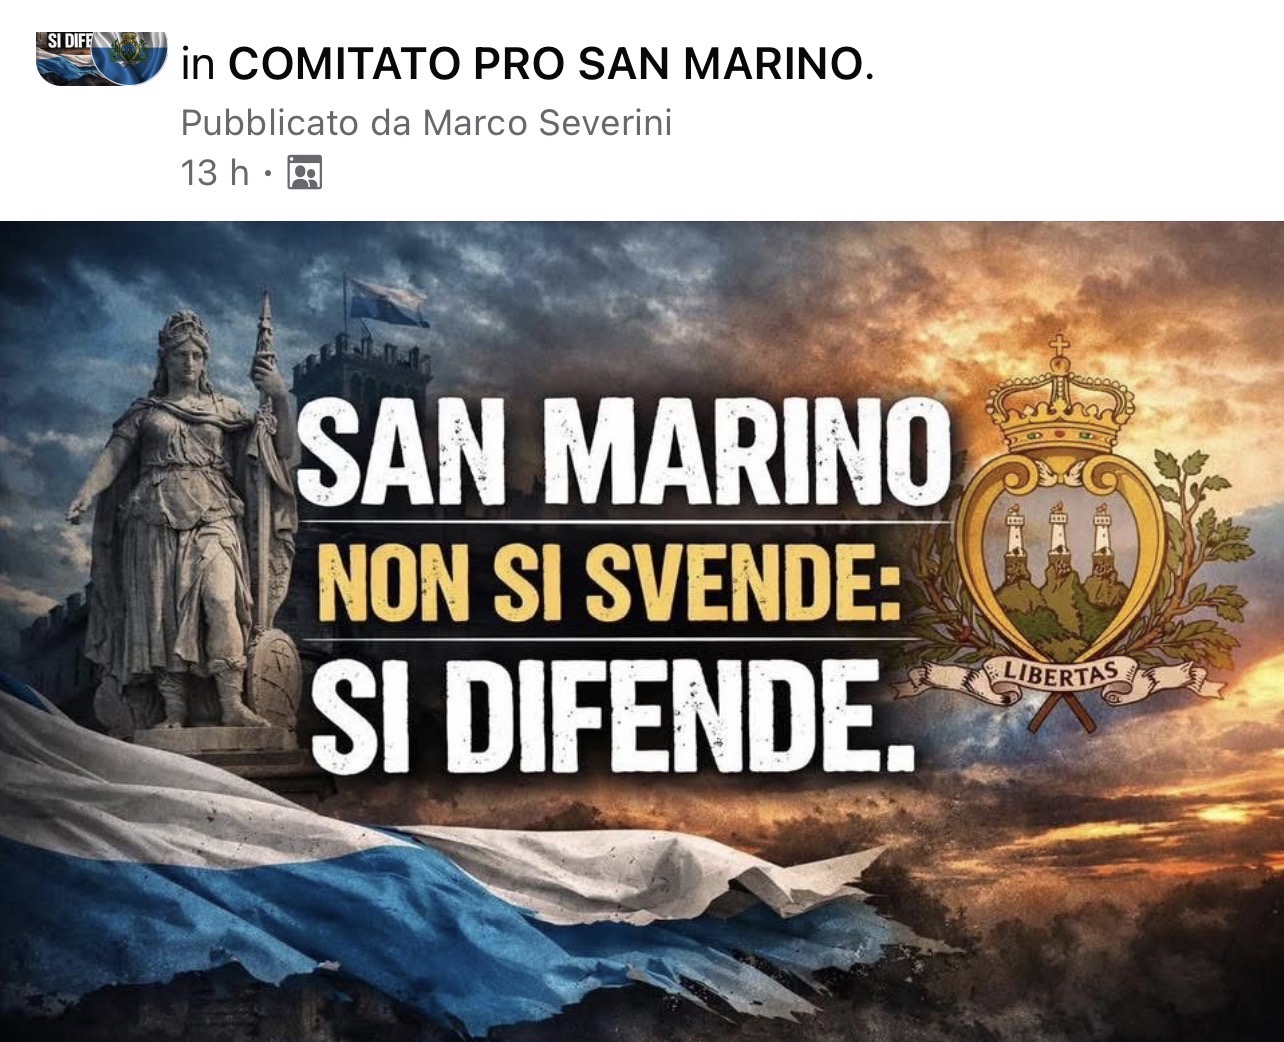Open Marco Severini's profile

(x=547, y=123)
